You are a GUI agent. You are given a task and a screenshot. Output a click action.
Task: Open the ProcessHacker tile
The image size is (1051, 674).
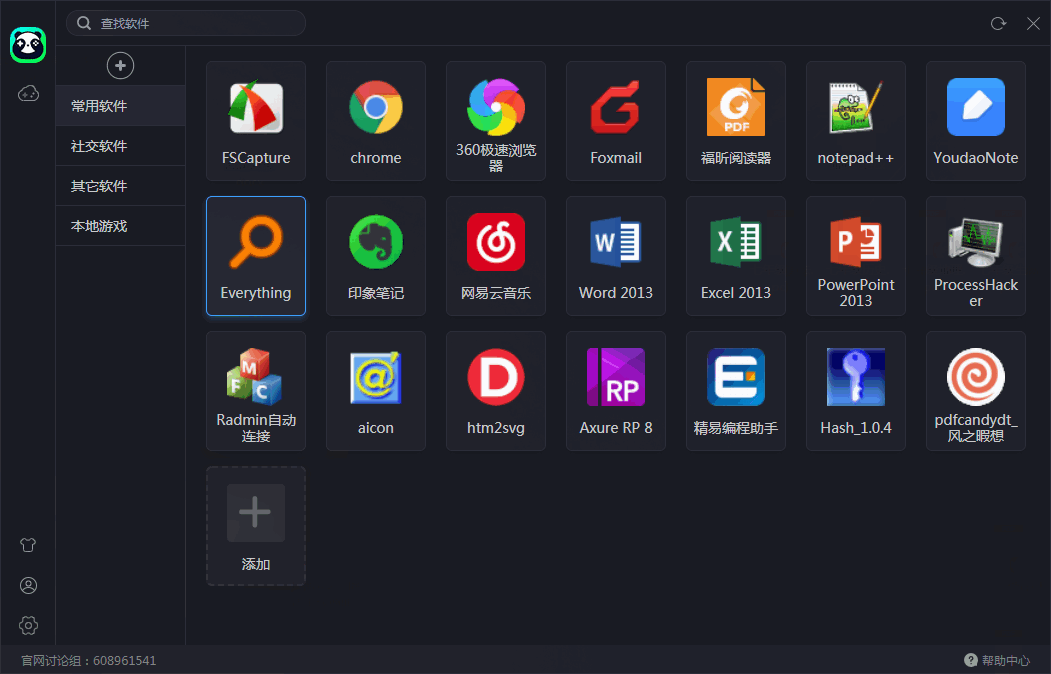click(975, 256)
